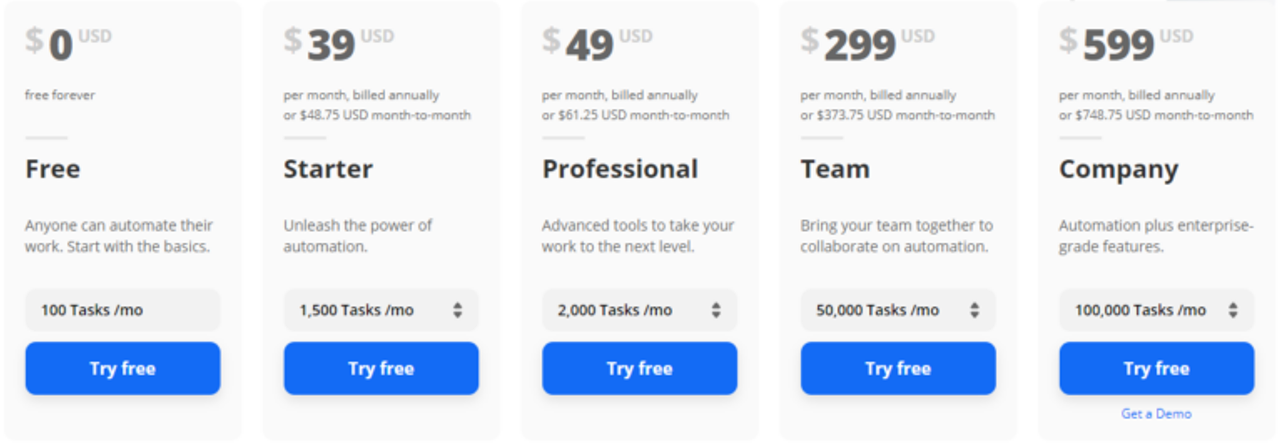Select the Starter plan title
The height and width of the screenshot is (444, 1278).
[328, 169]
